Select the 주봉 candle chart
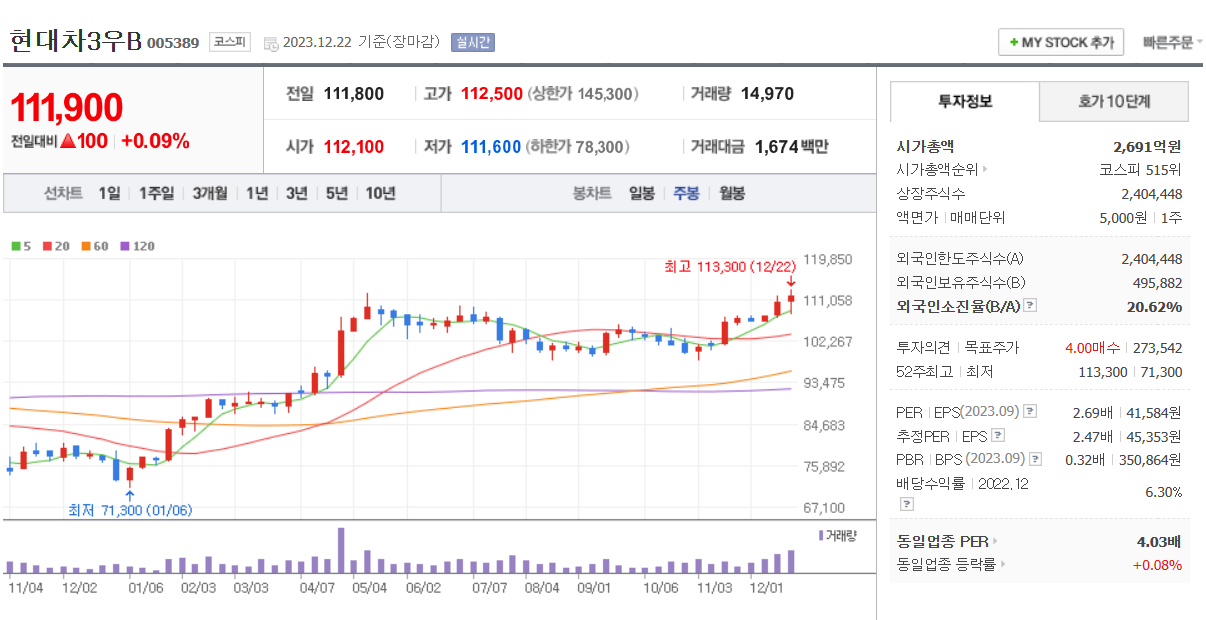Screen dimensions: 1206x620 [686, 193]
